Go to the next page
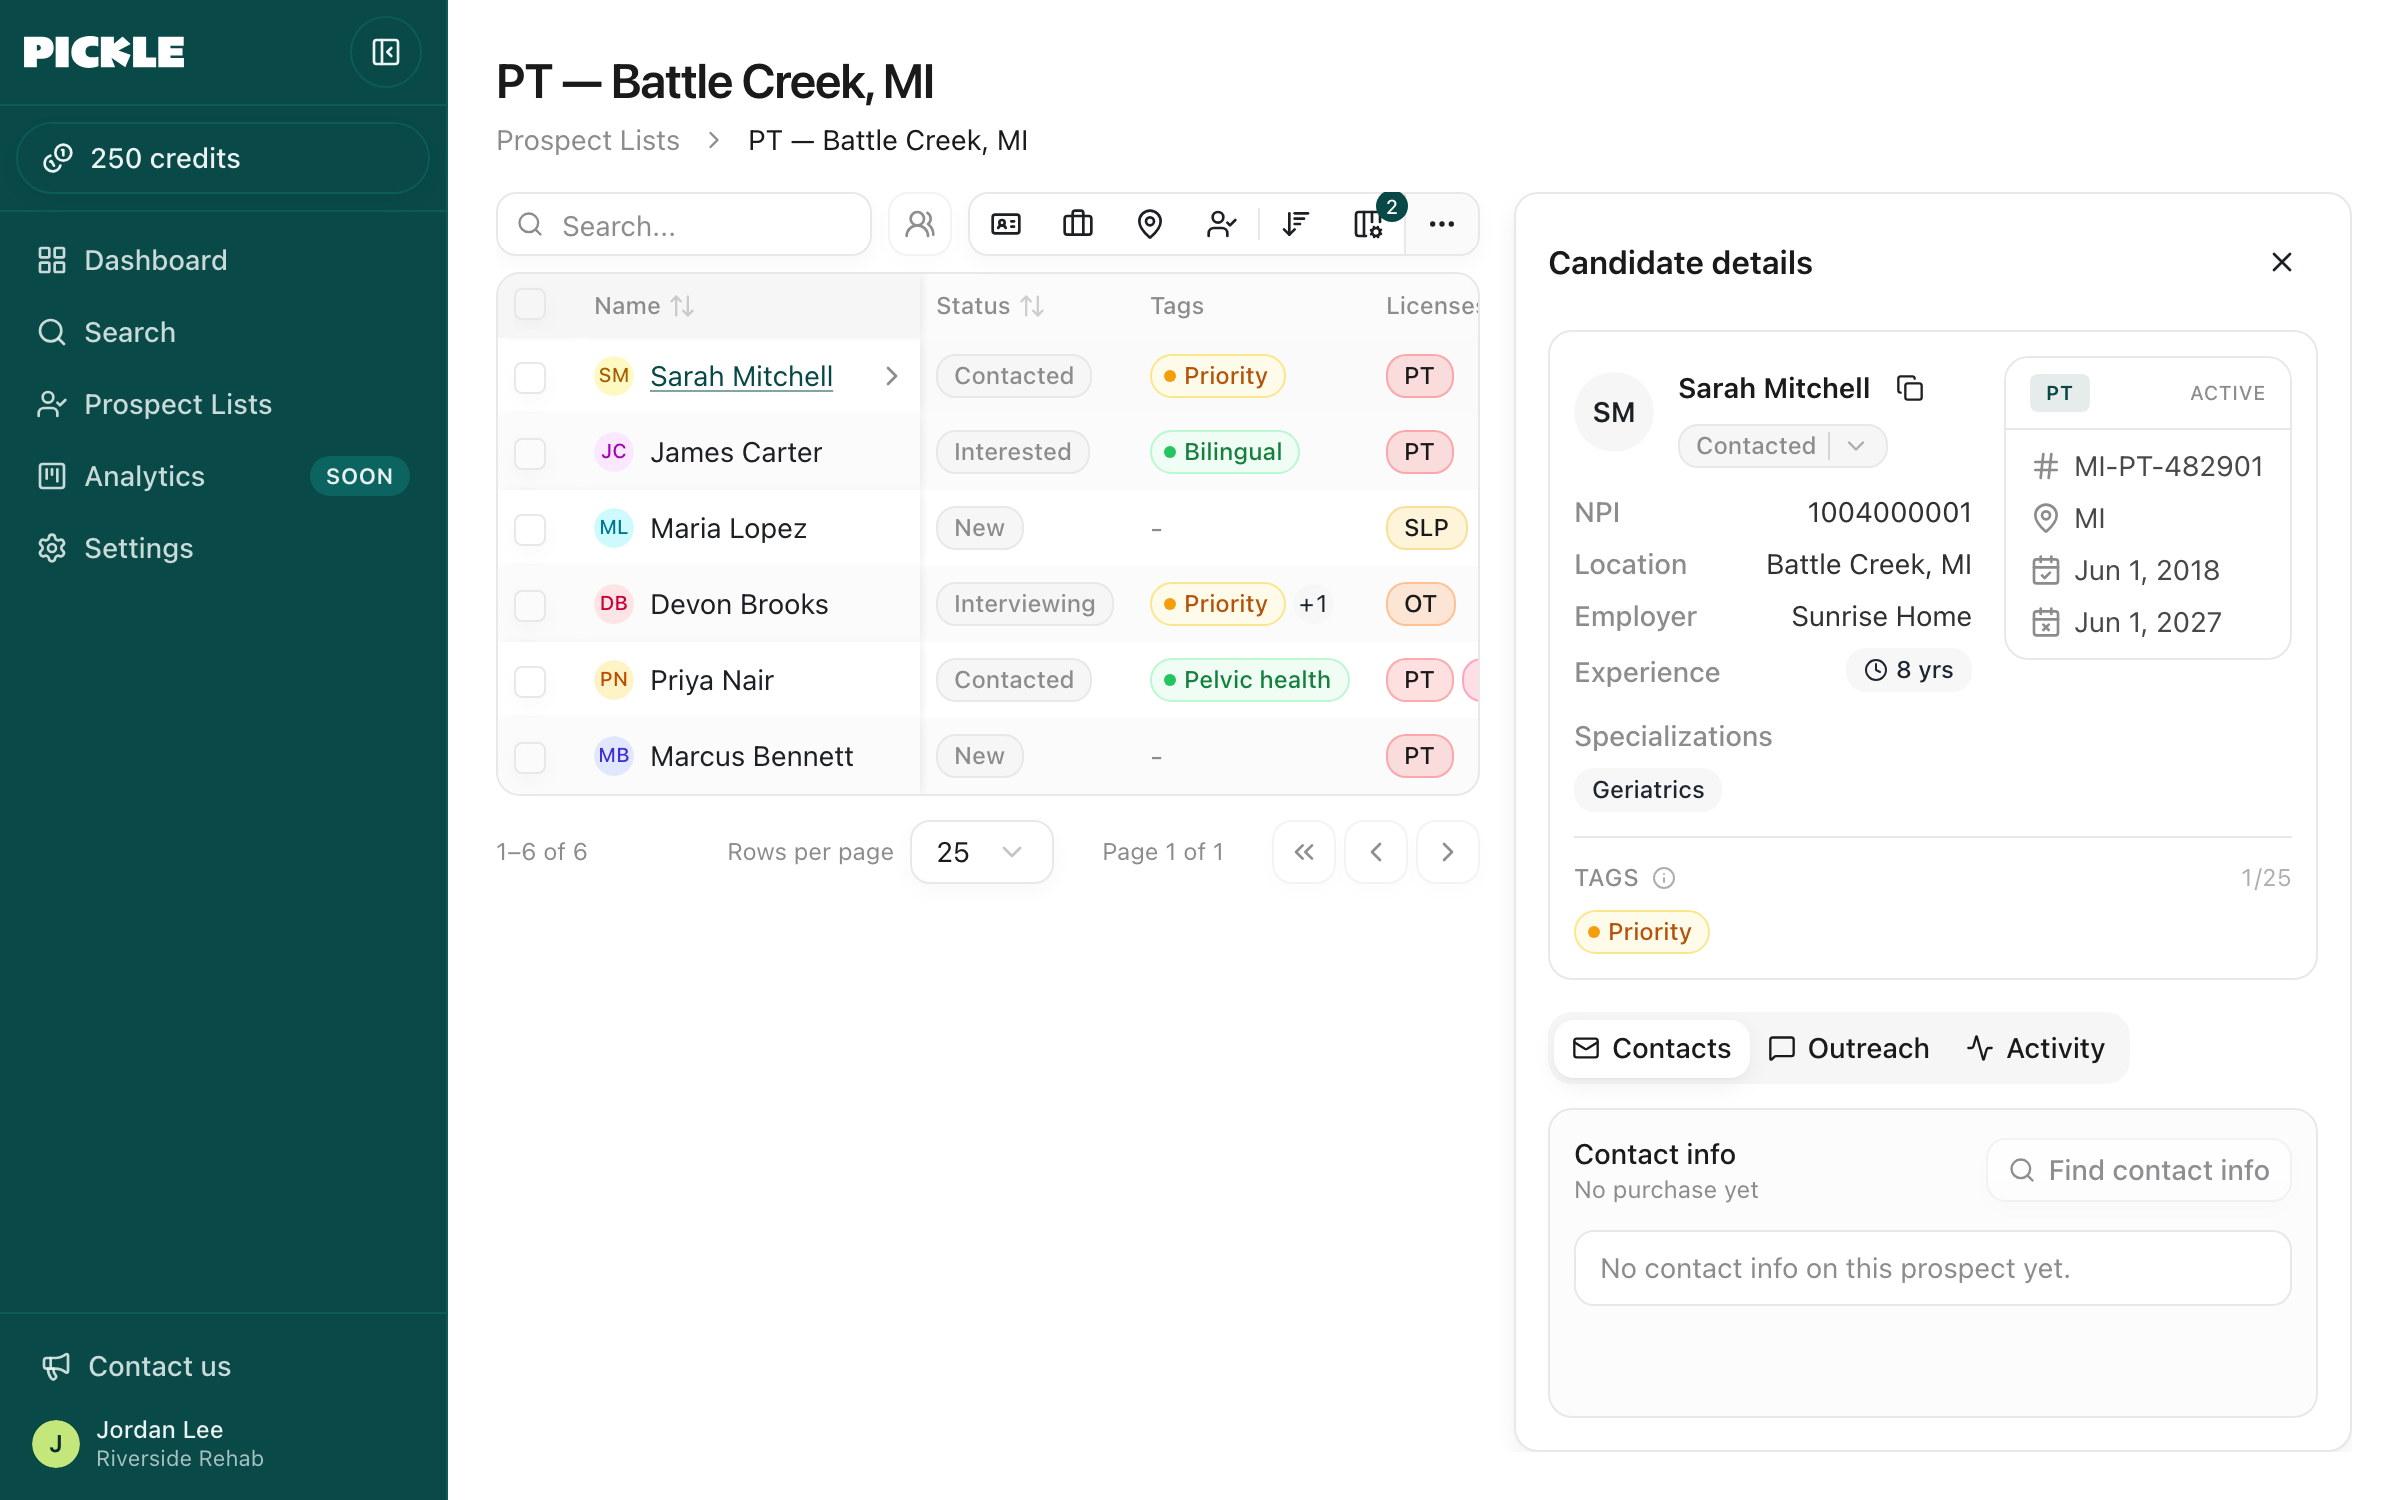2400x1500 pixels. (1447, 852)
